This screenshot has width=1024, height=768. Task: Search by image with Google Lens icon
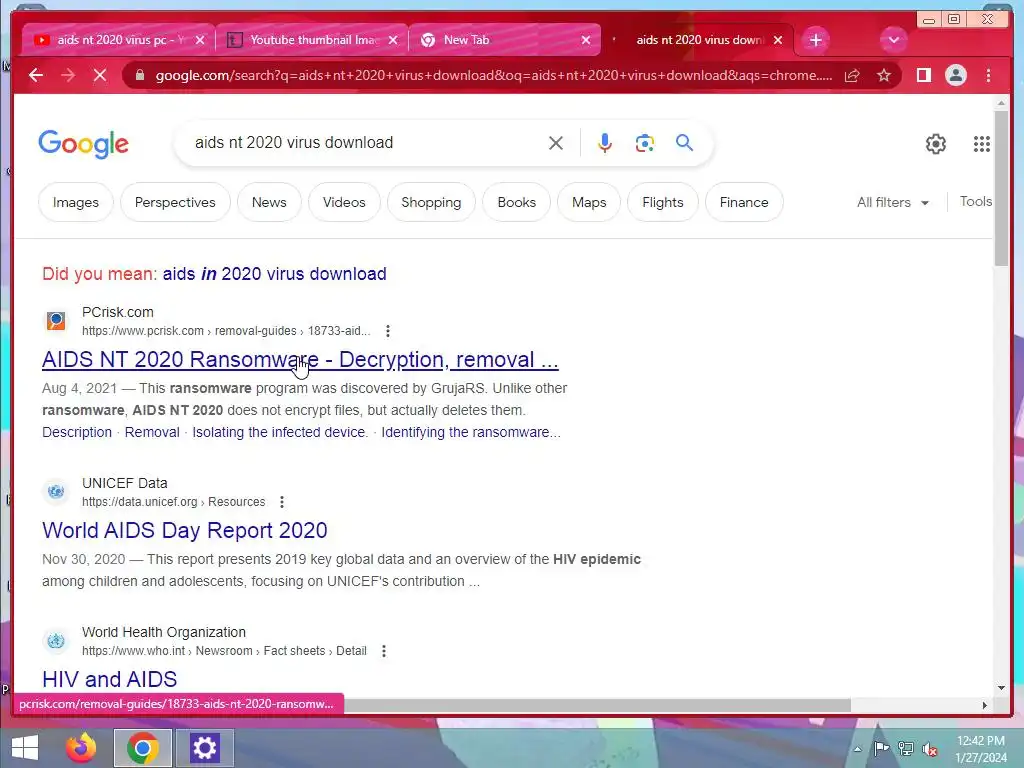pos(645,143)
